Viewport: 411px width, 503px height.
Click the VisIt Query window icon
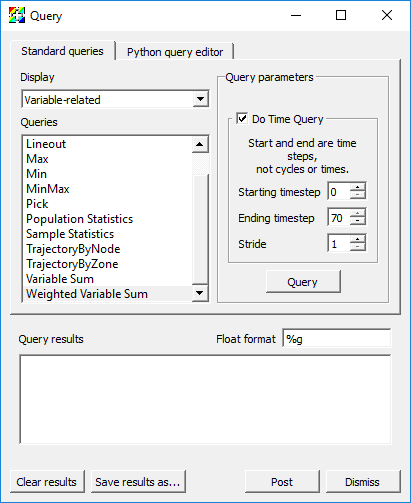tap(17, 15)
